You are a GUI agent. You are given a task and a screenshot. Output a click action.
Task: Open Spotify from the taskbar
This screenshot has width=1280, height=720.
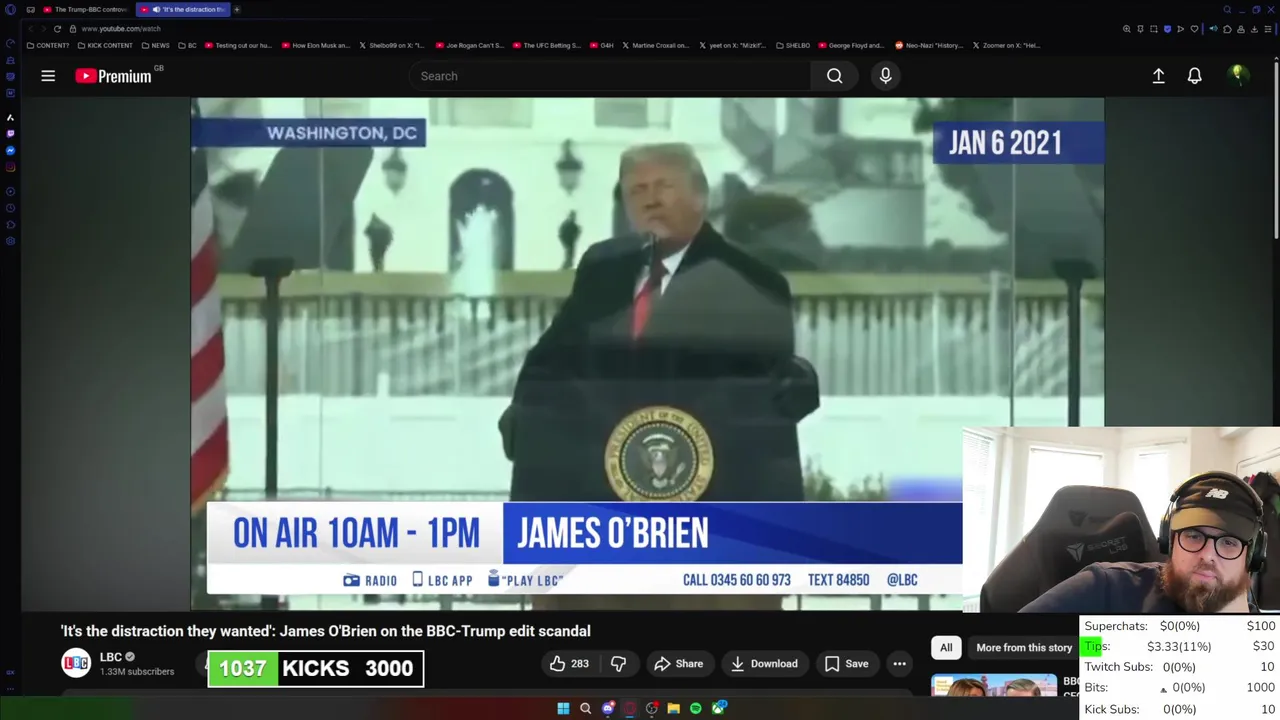695,708
